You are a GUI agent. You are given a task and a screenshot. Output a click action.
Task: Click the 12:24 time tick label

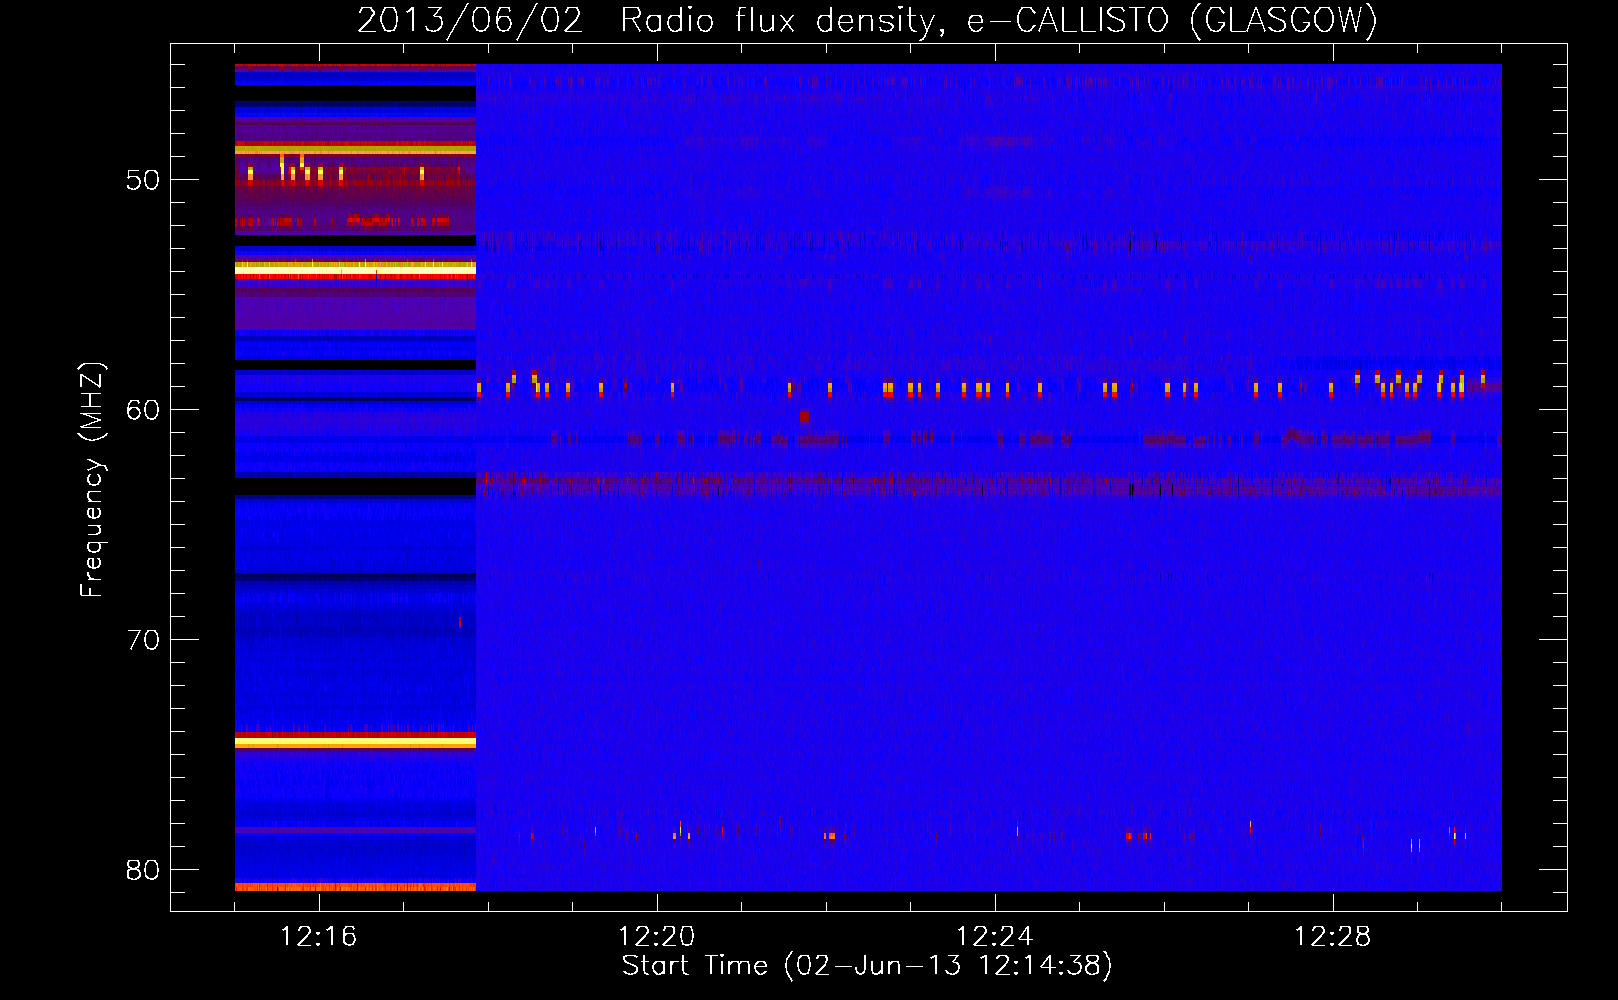(x=995, y=937)
